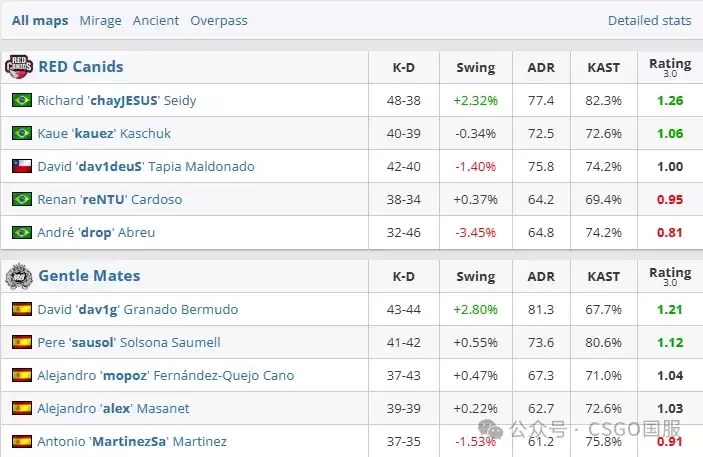Screen dimensions: 703x457
Task: Click Gentle Mates Swing column header
Action: tap(476, 277)
